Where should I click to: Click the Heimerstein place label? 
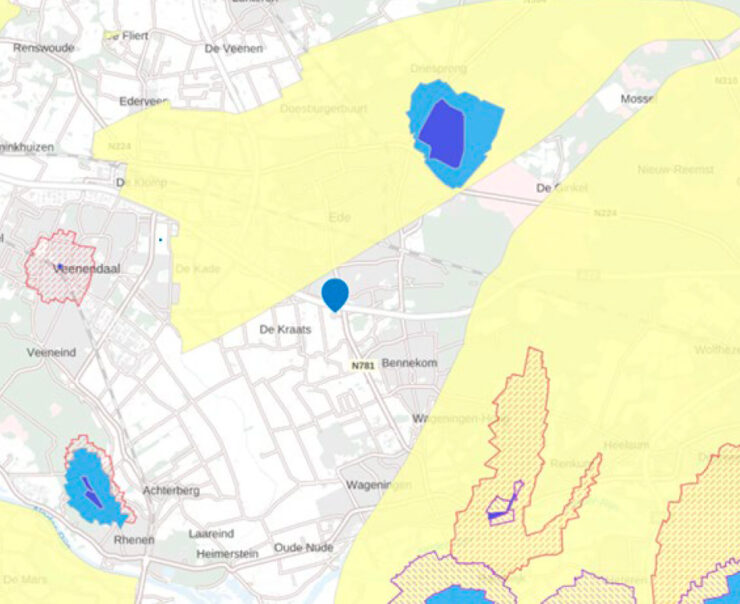click(x=227, y=554)
